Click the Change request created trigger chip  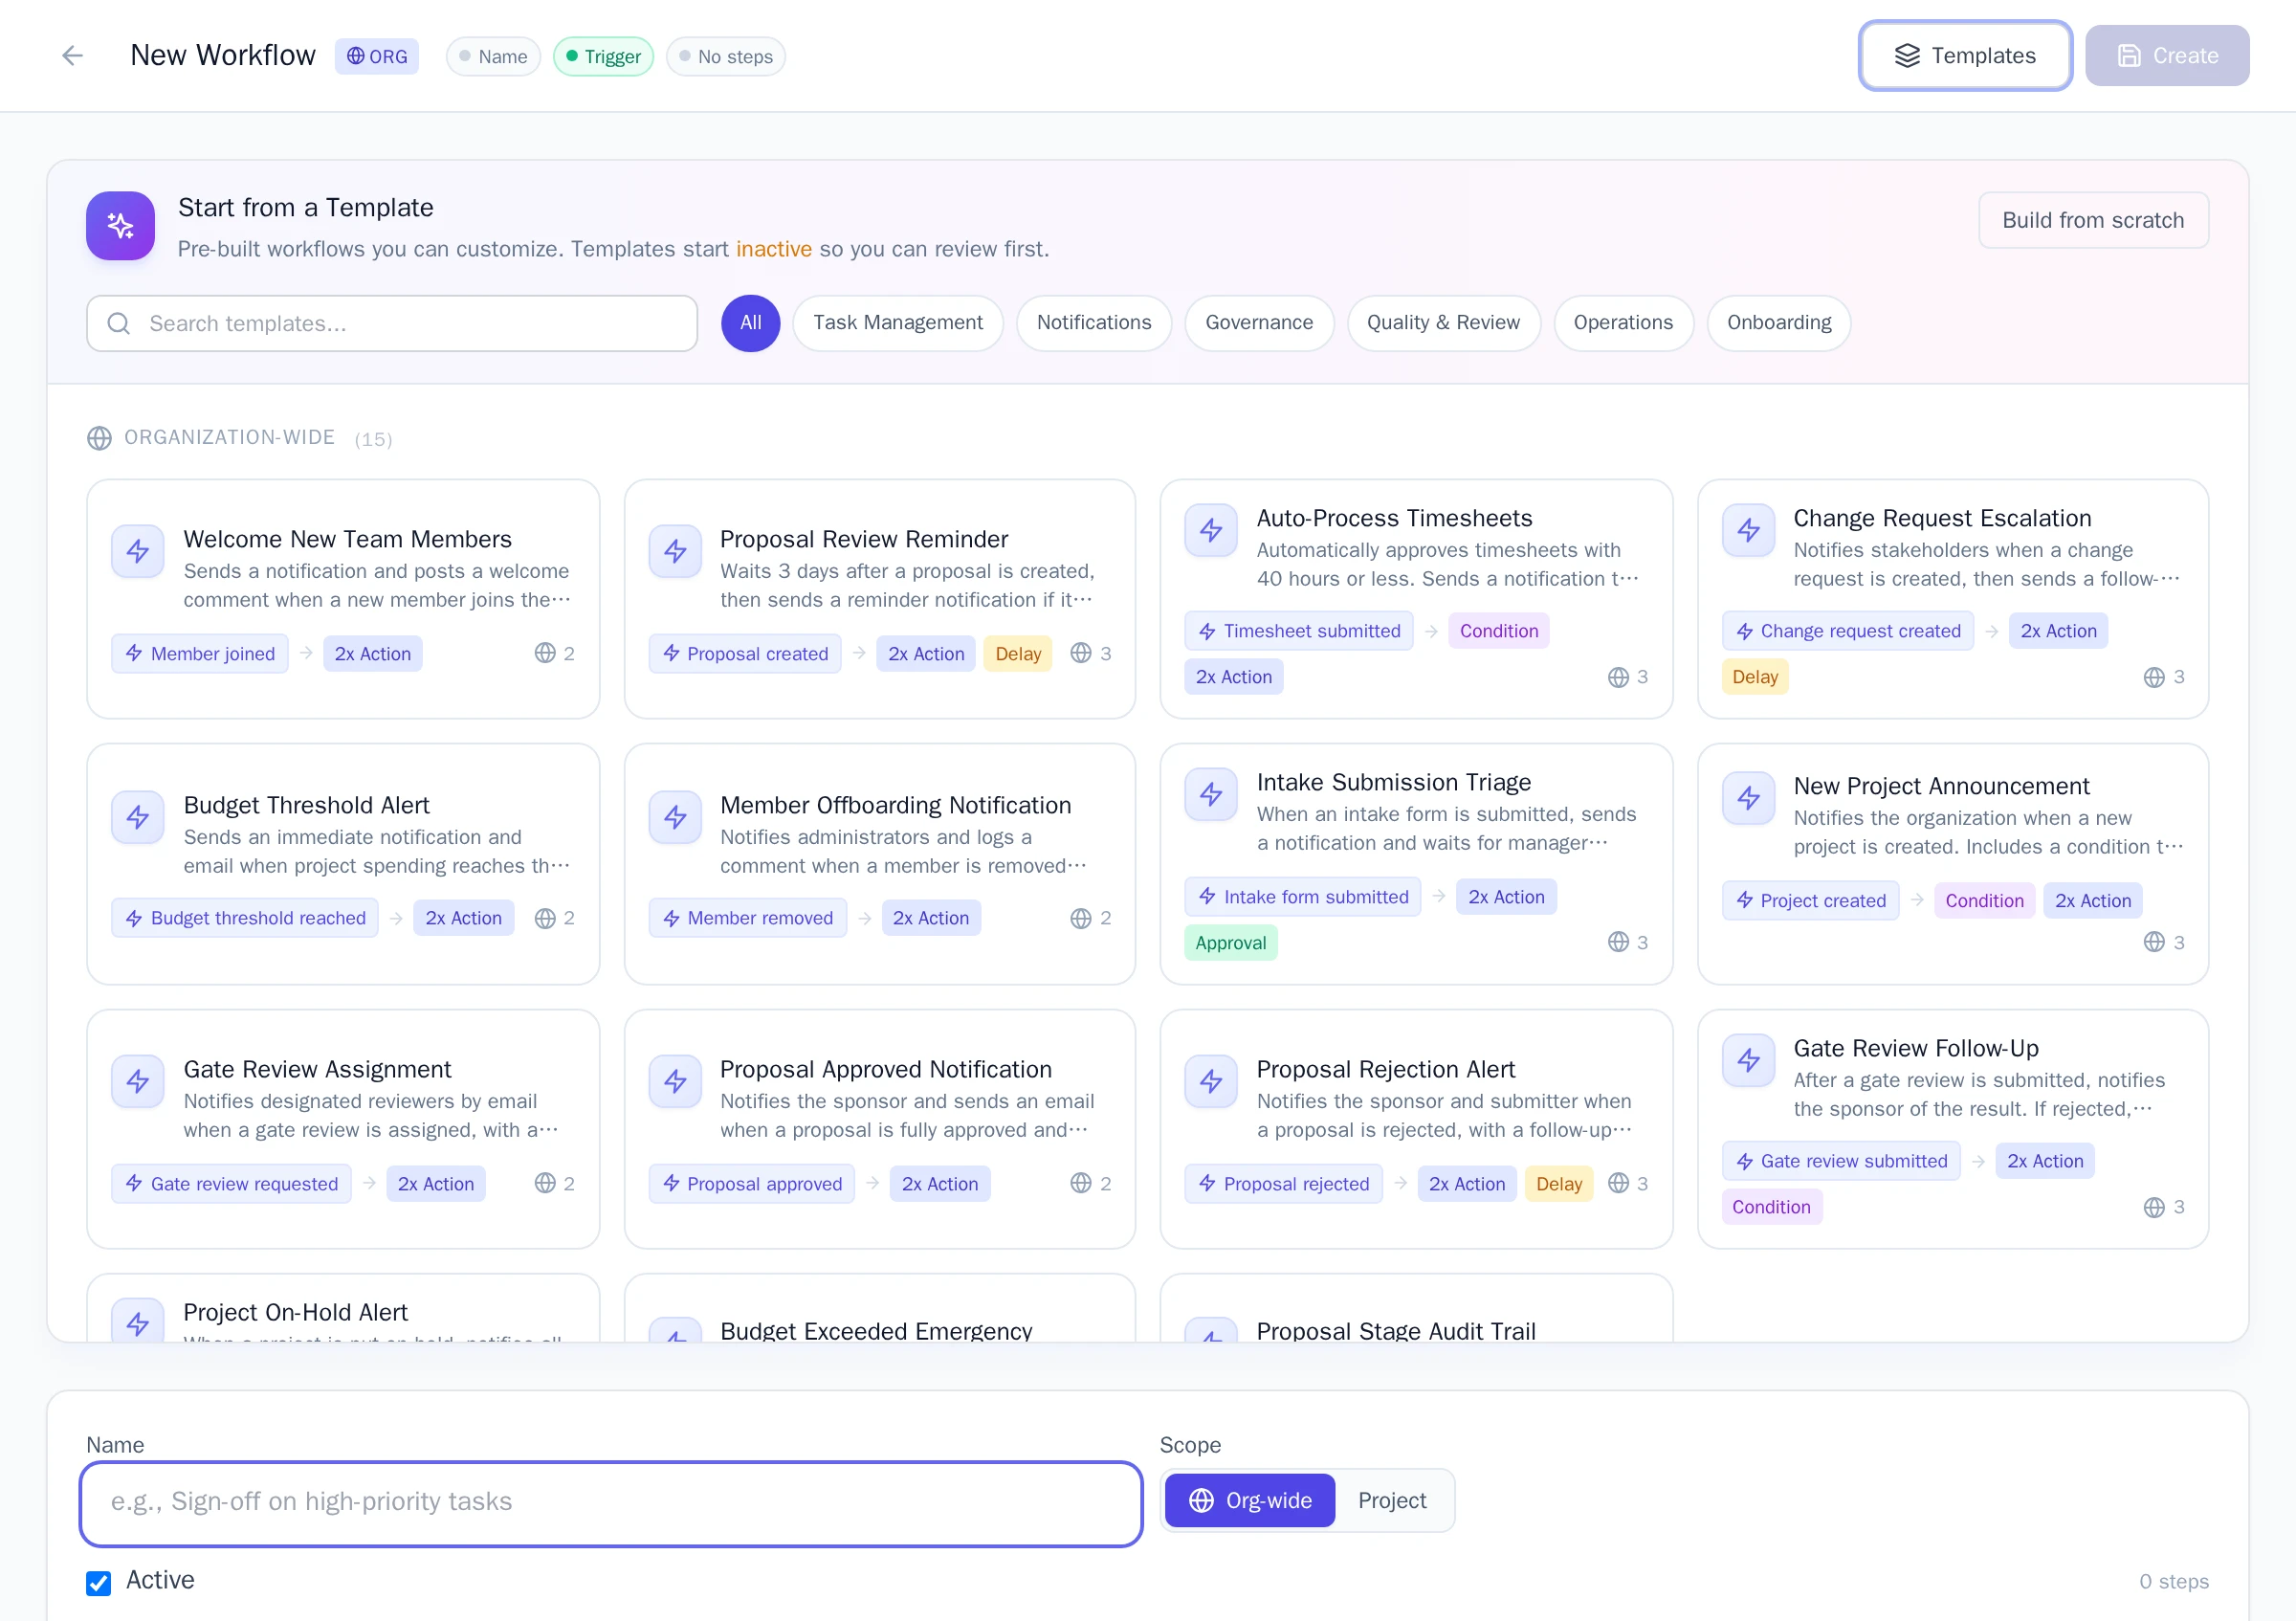[x=1847, y=631]
